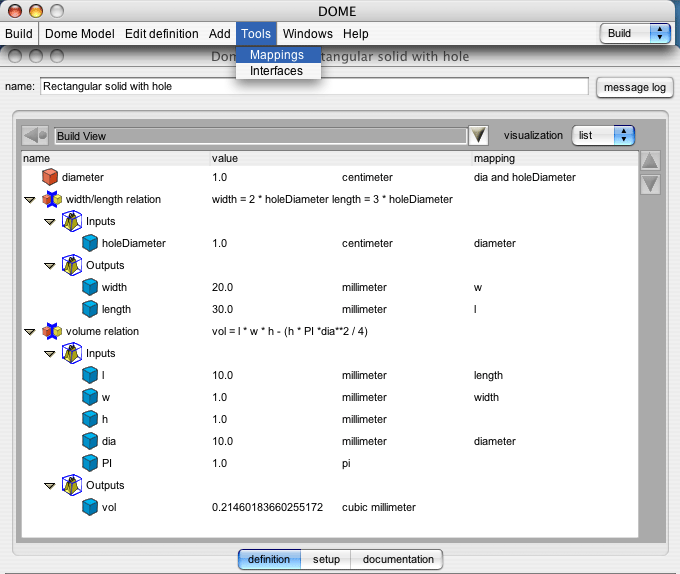Screen dimensions: 680x574
Task: Click the 'millimeter' unit of h
Action: click(x=364, y=419)
